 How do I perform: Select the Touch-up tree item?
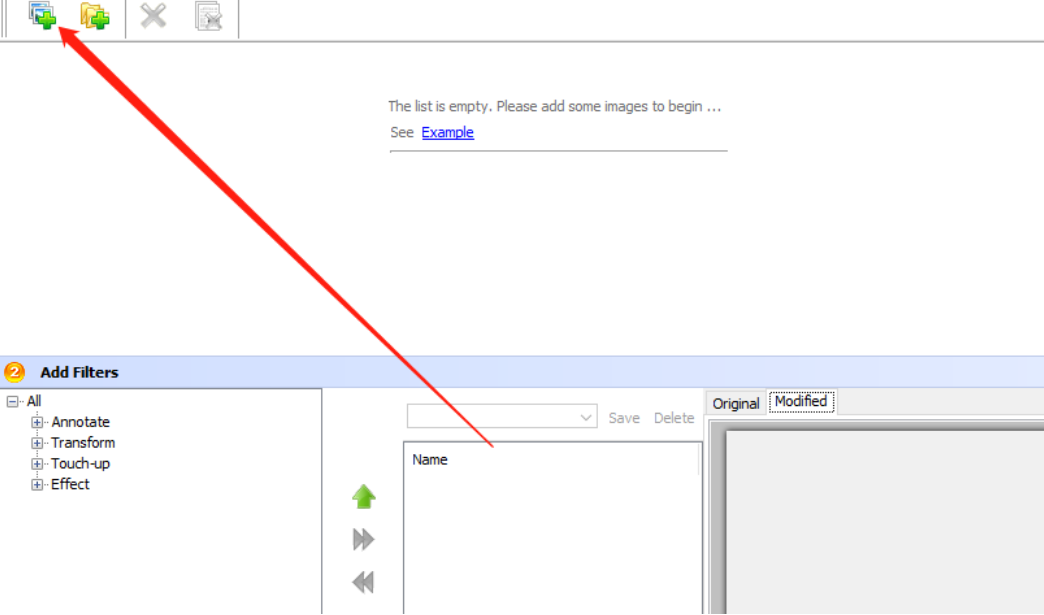point(81,464)
